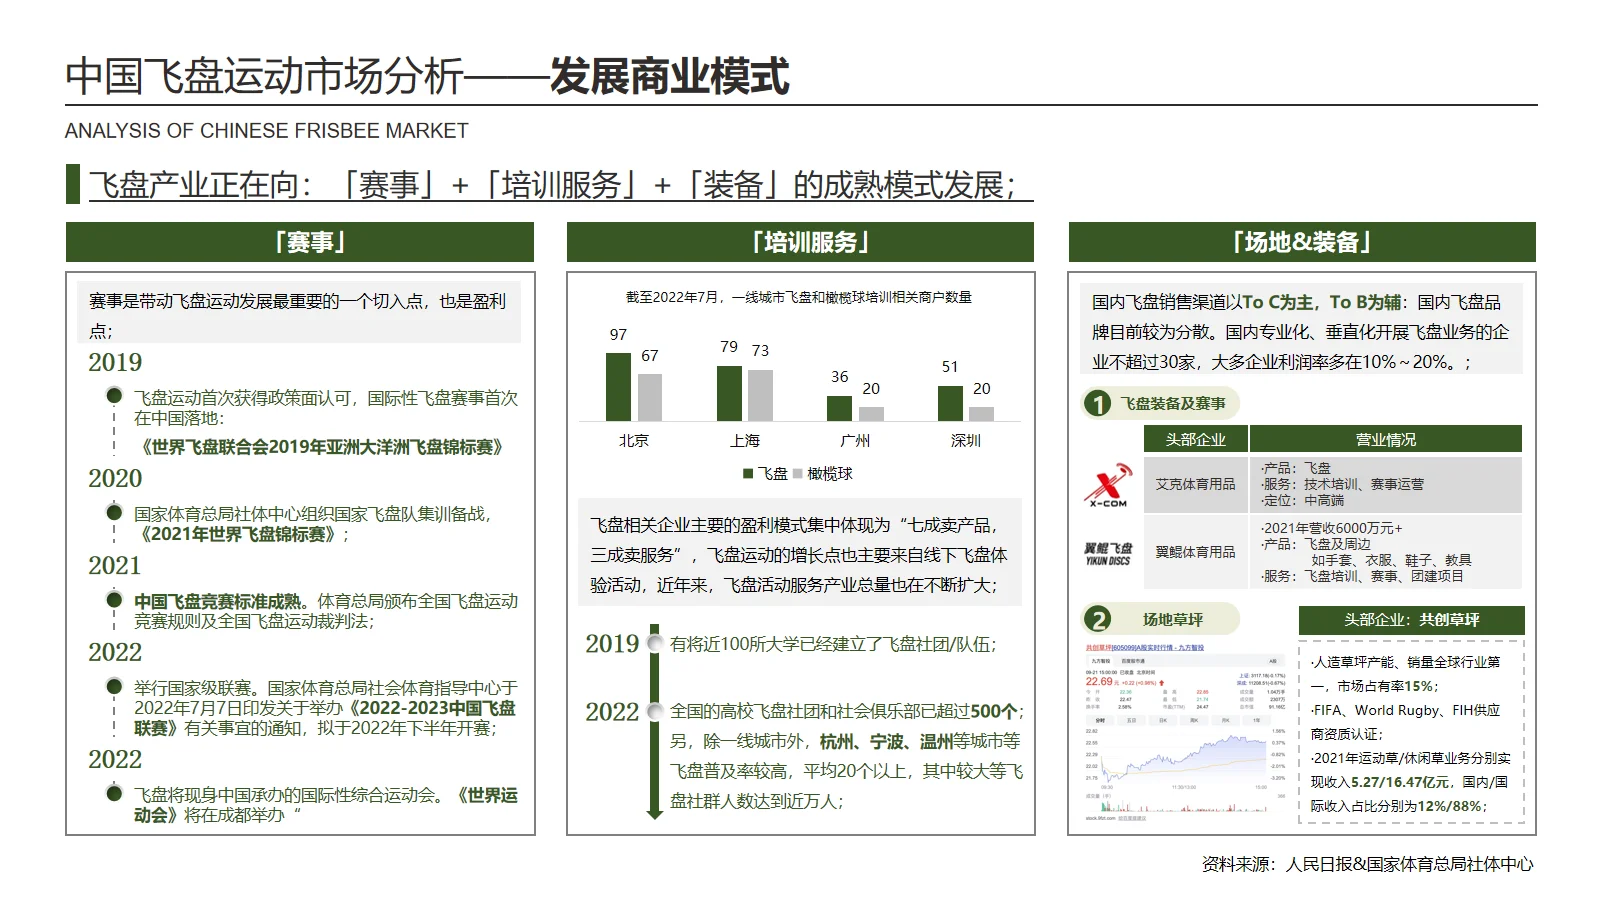This screenshot has height=900, width=1600.
Task: Click the 2022 node circle on the training timeline
Action: point(655,713)
